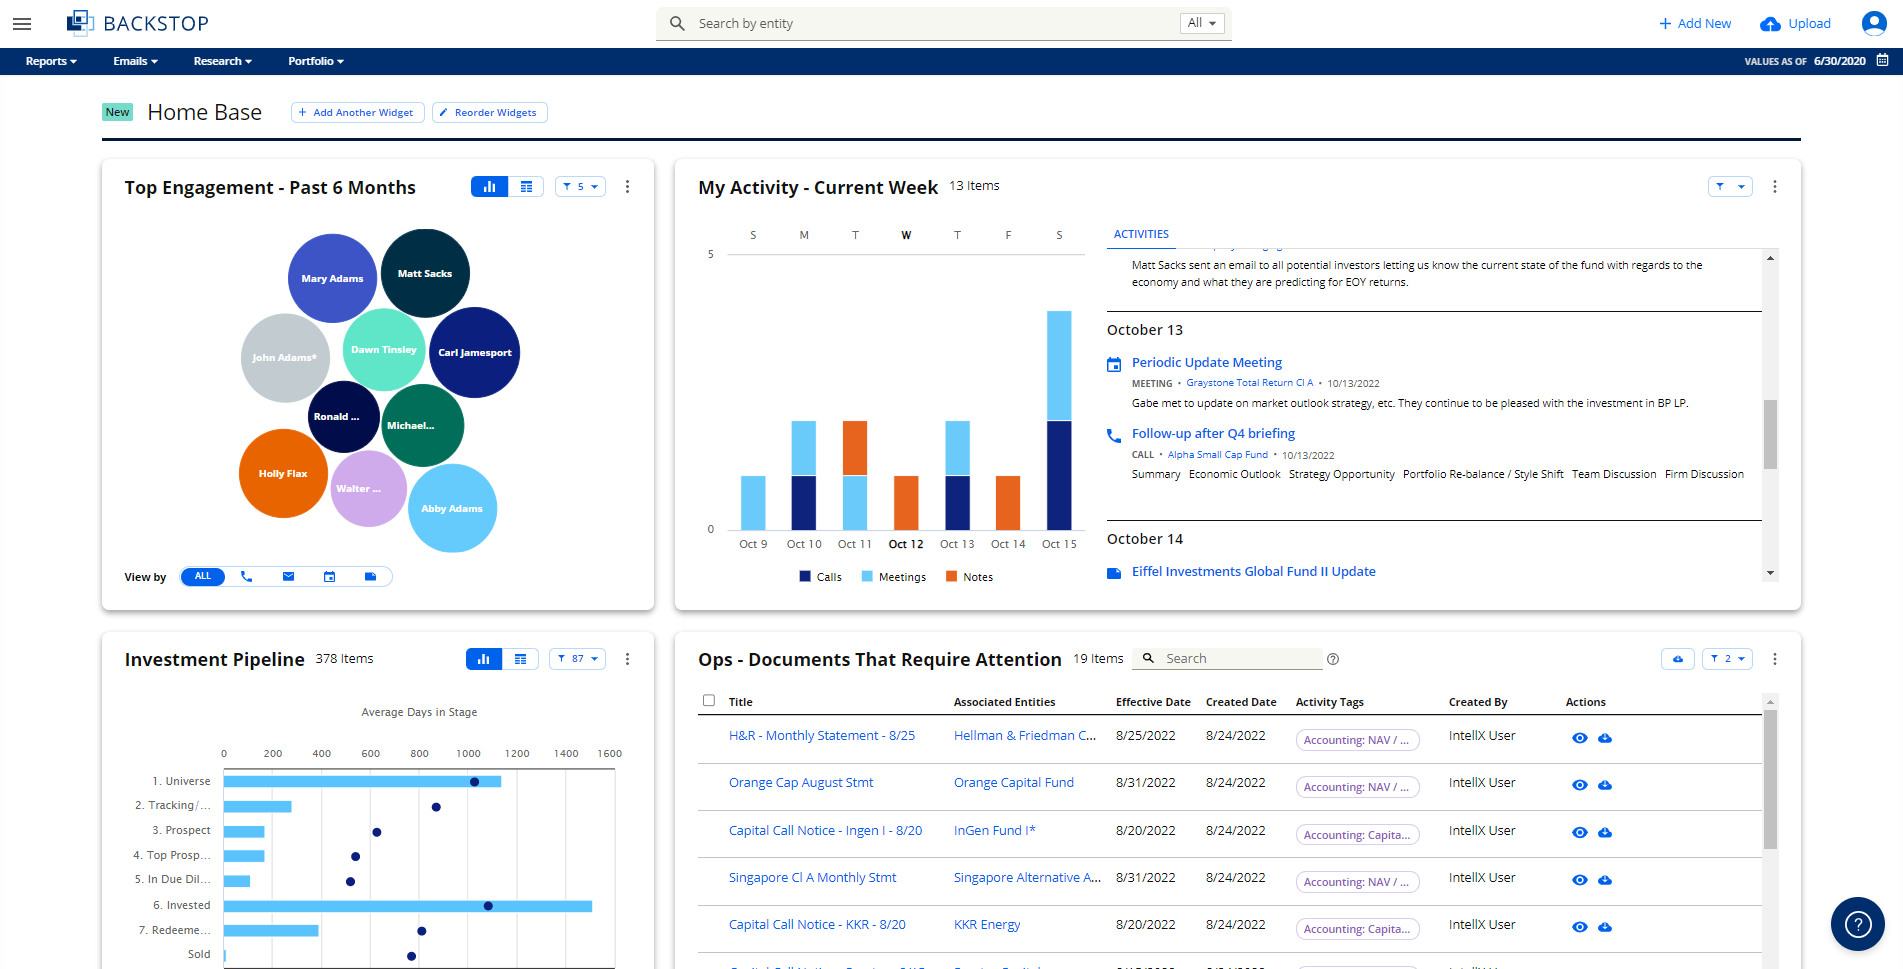Select the email filter in View by toggle

point(288,577)
